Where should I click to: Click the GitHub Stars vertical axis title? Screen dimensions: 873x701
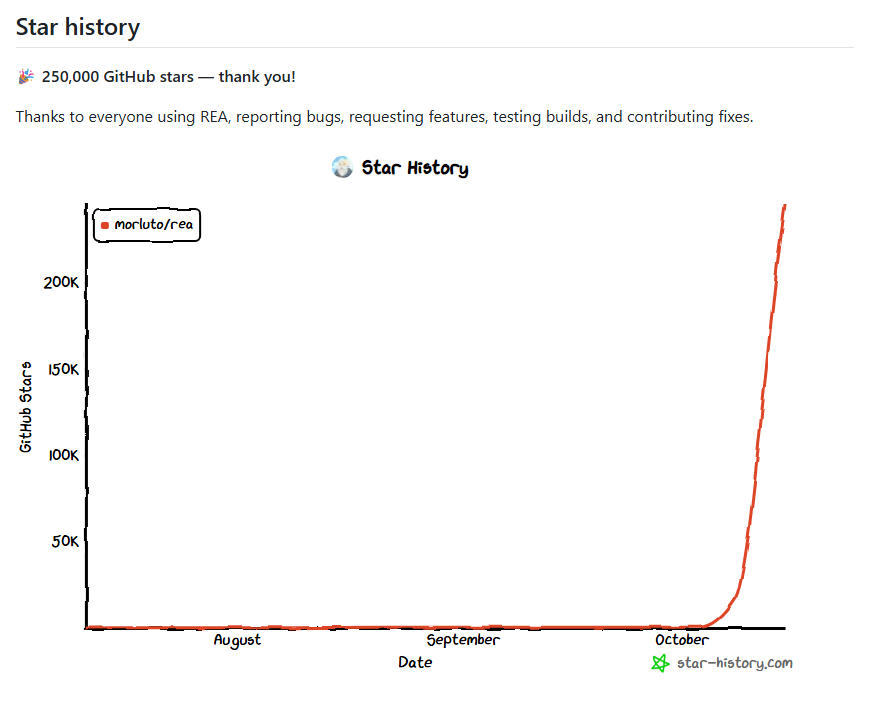click(26, 407)
